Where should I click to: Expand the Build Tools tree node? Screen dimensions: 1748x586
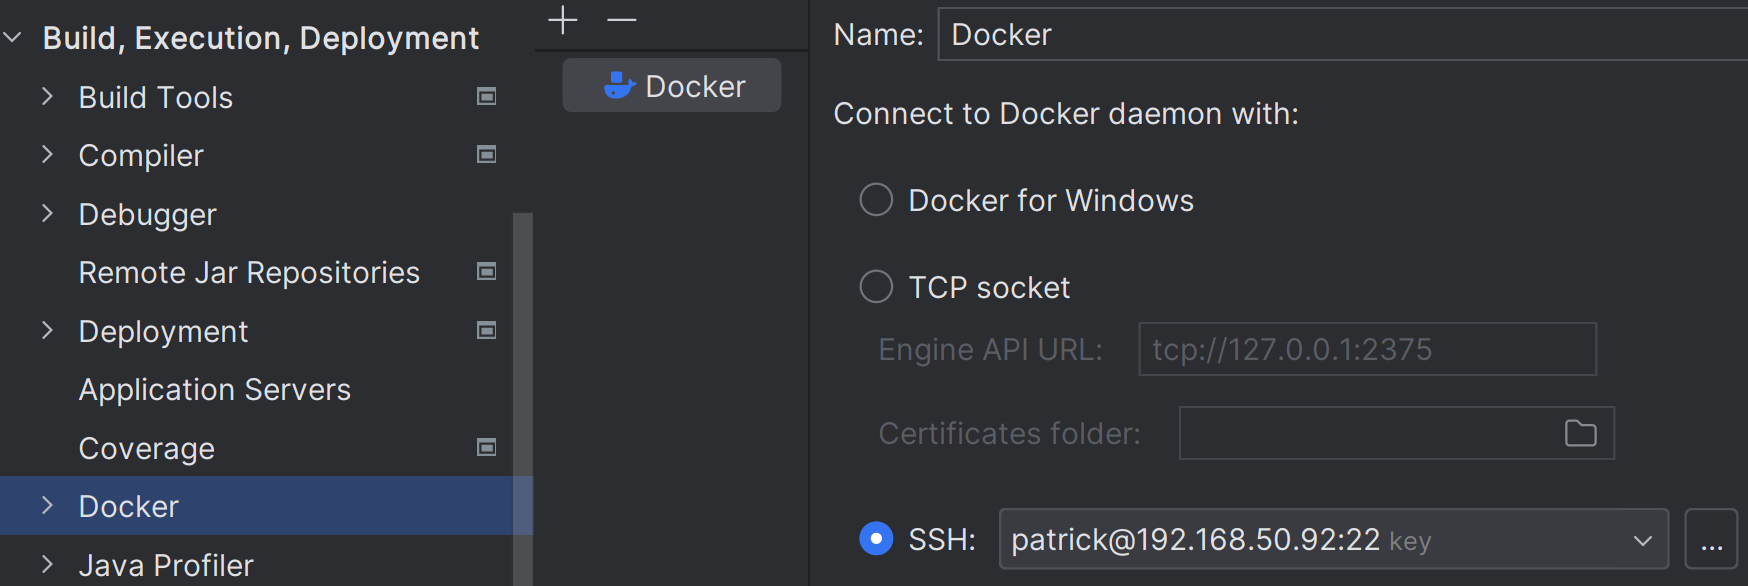47,97
